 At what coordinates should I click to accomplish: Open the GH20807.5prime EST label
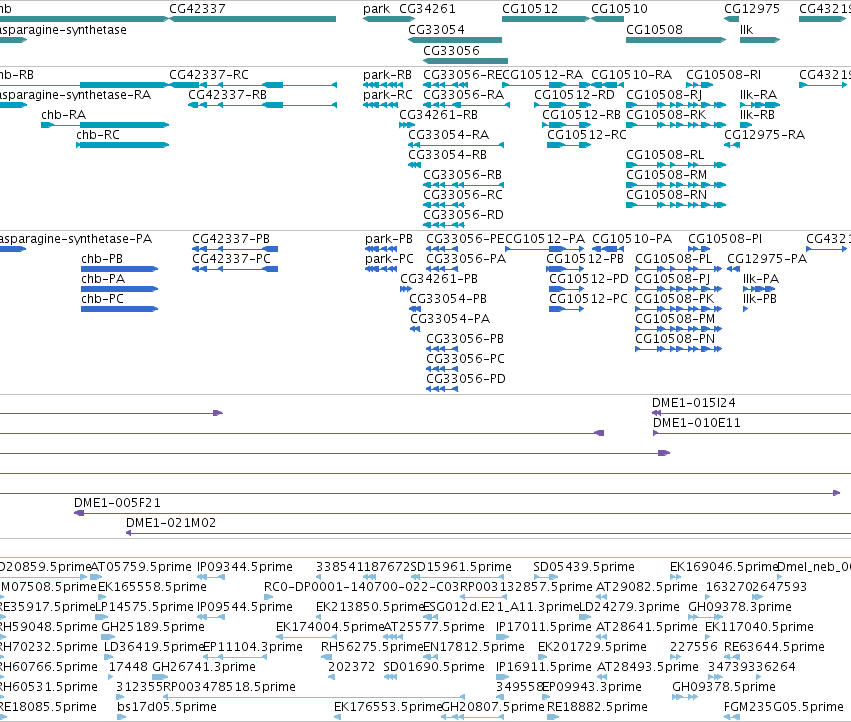pyautogui.click(x=493, y=707)
